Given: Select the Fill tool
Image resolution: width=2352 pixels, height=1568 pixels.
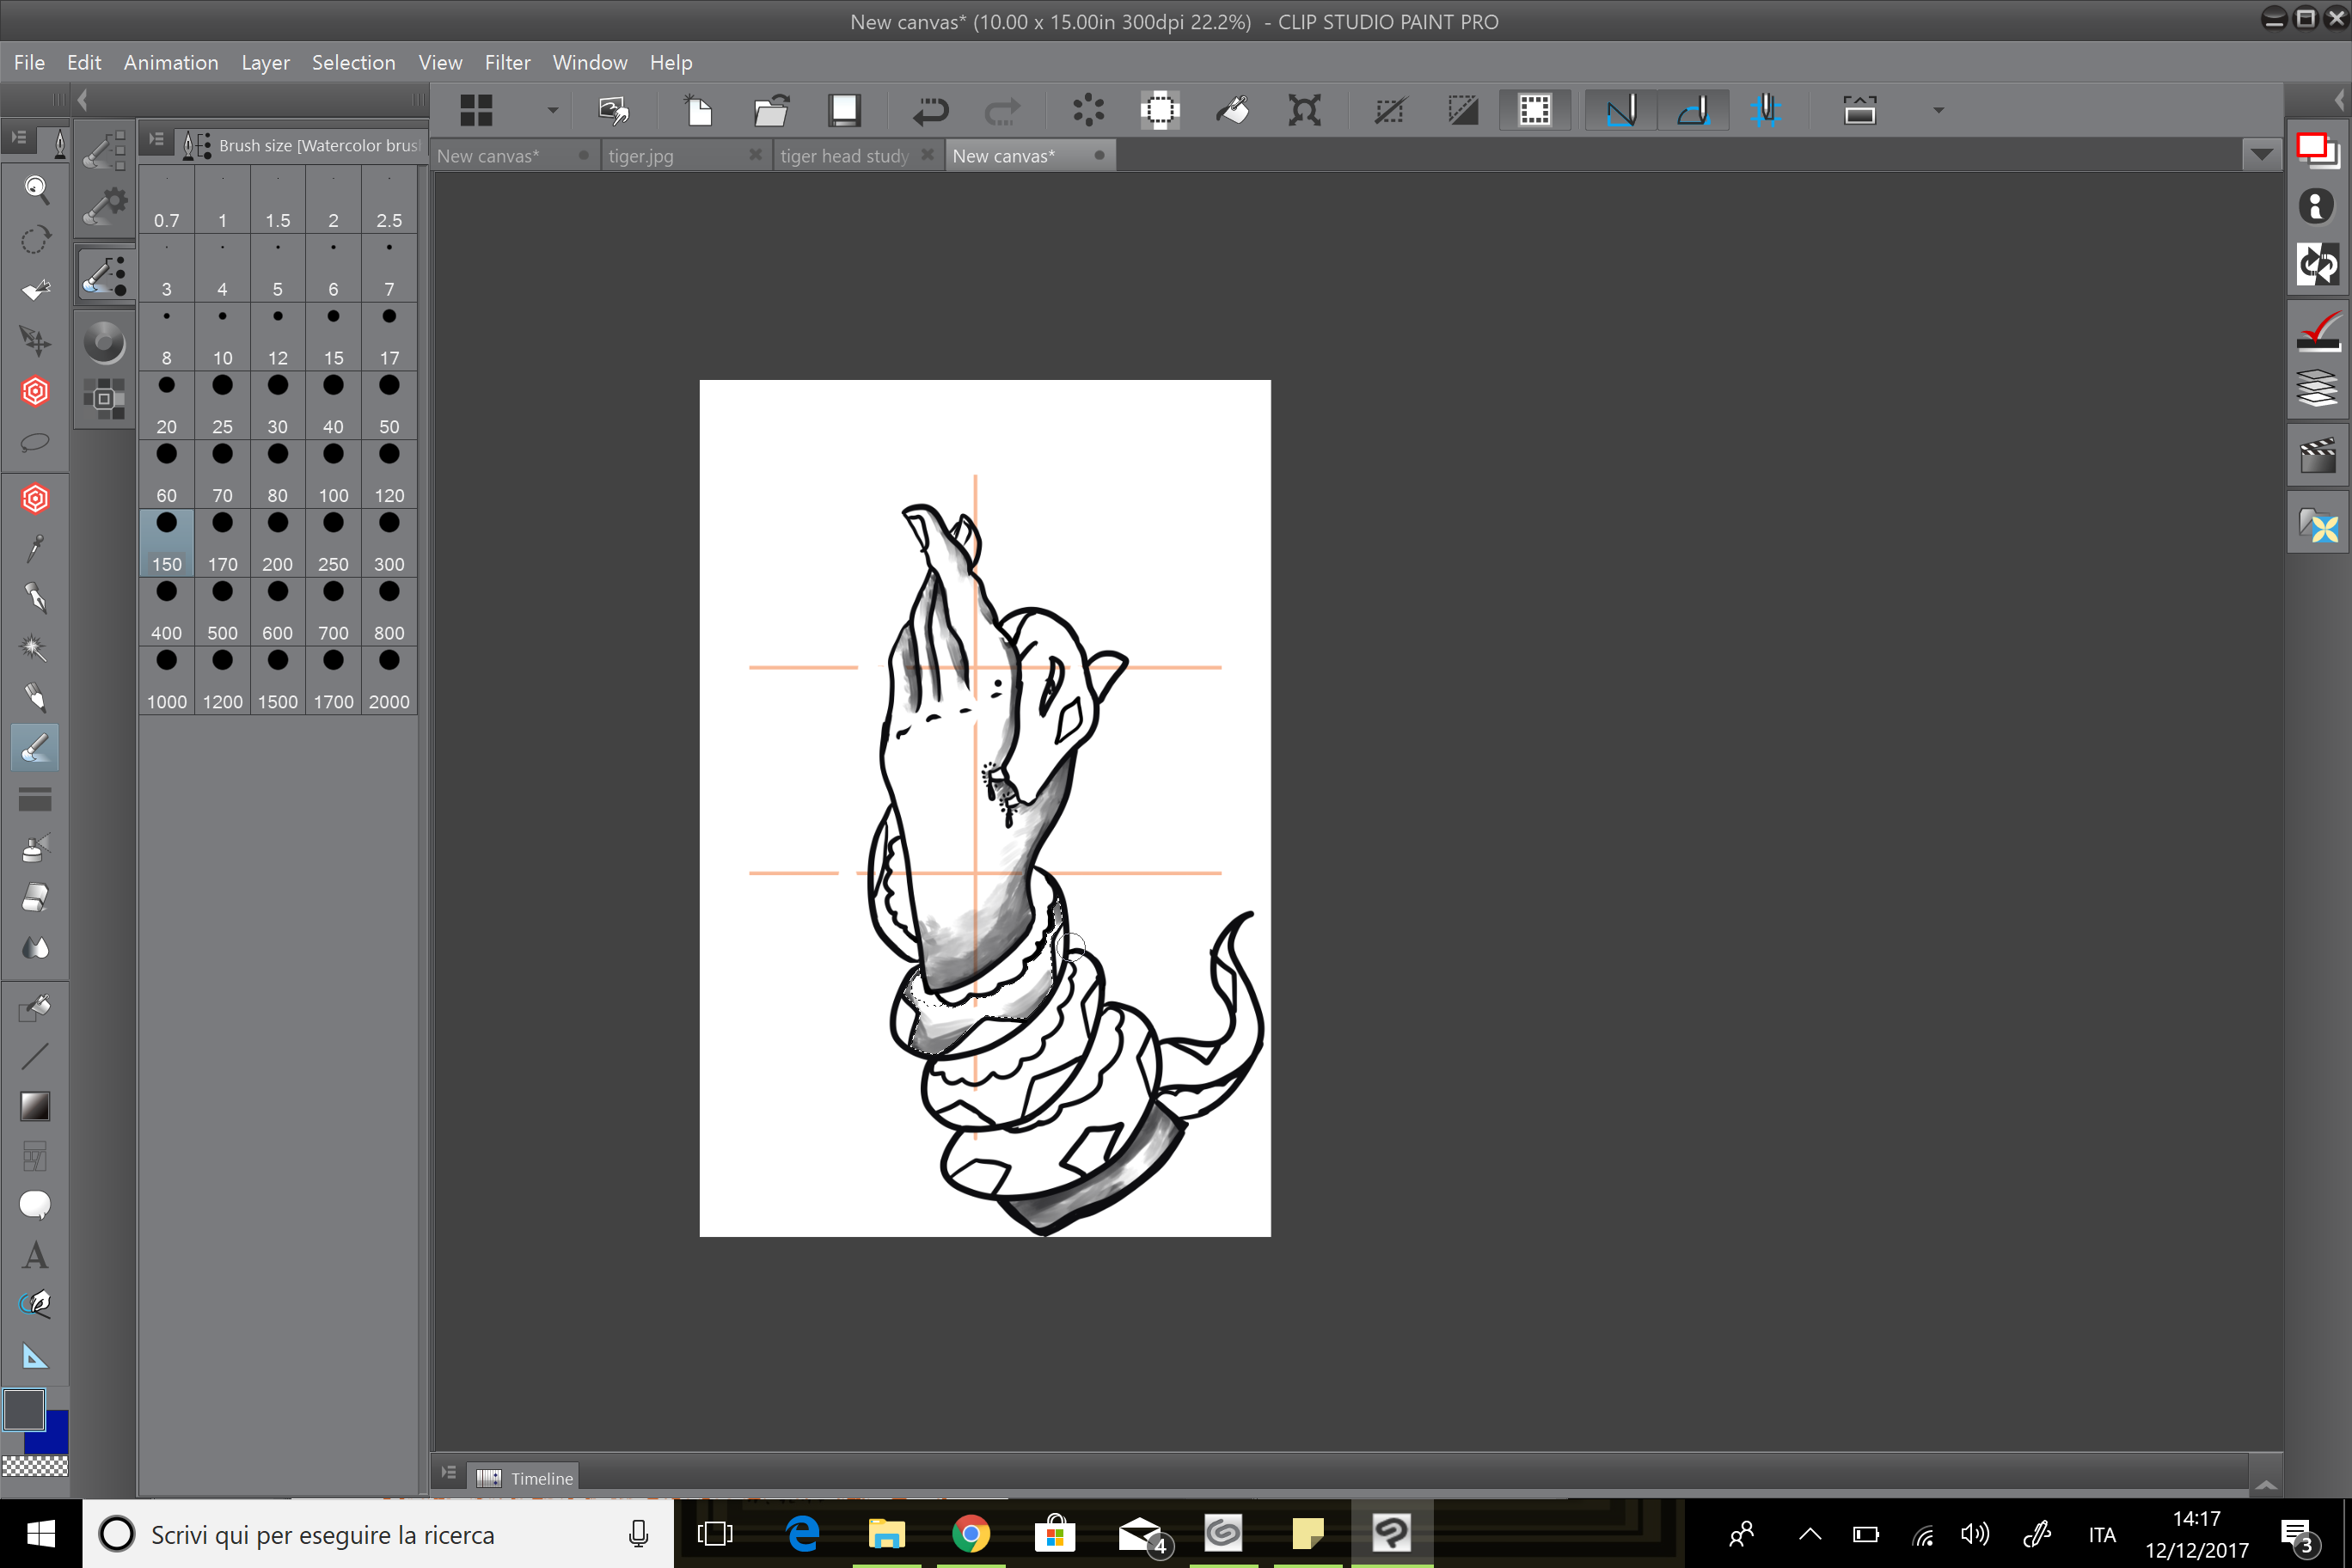Looking at the screenshot, I should click(36, 1007).
